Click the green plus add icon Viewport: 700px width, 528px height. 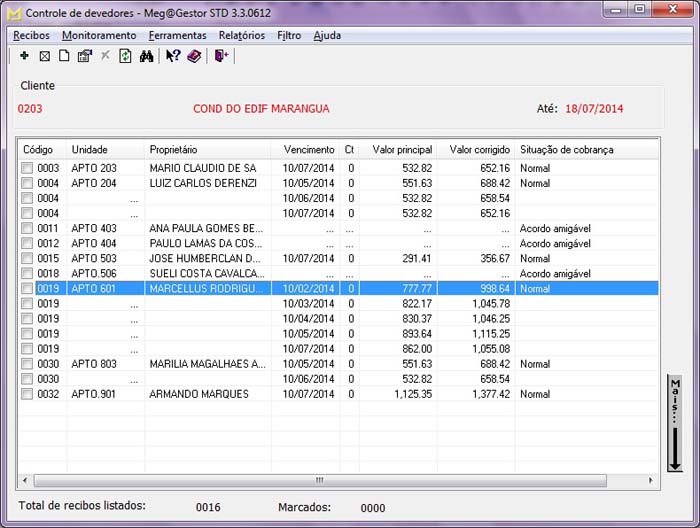point(24,57)
